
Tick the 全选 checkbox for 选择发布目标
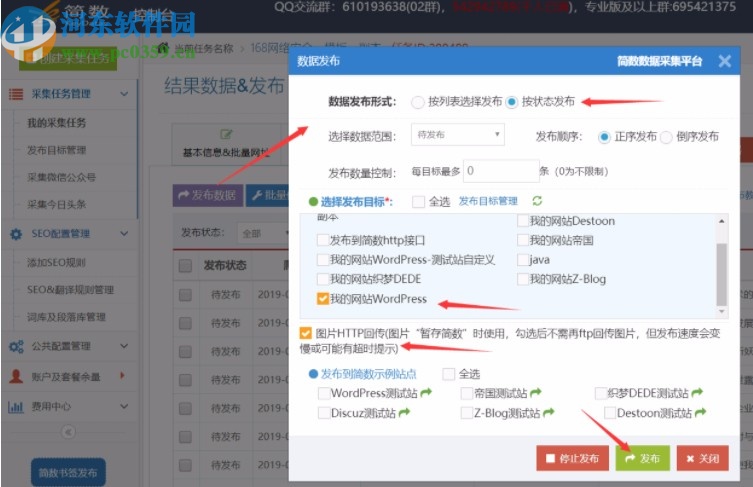tap(418, 202)
